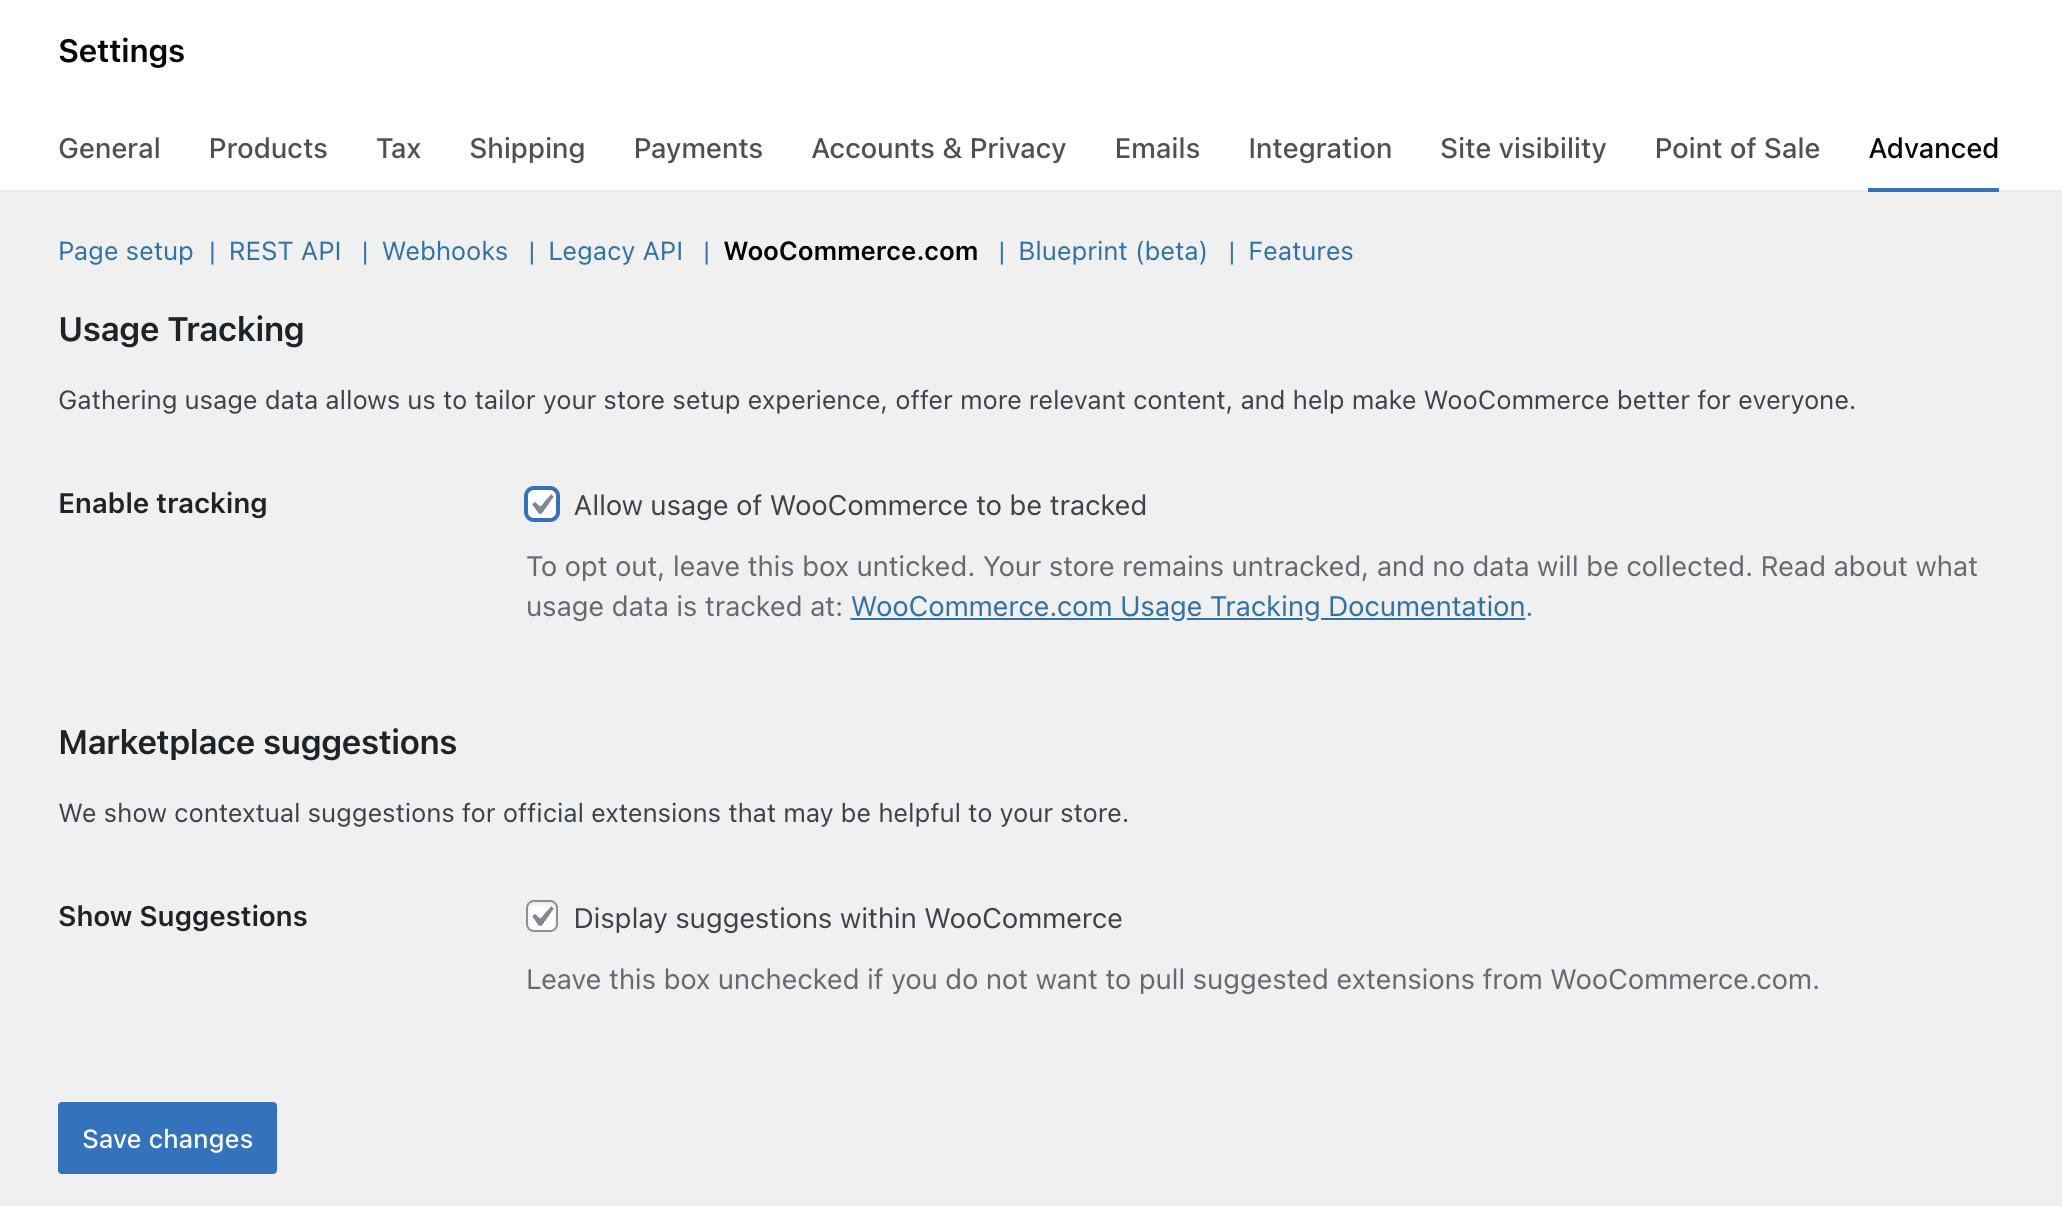Screen dimensions: 2062x1206
Task: Open the Integration tab
Action: [x=1319, y=148]
